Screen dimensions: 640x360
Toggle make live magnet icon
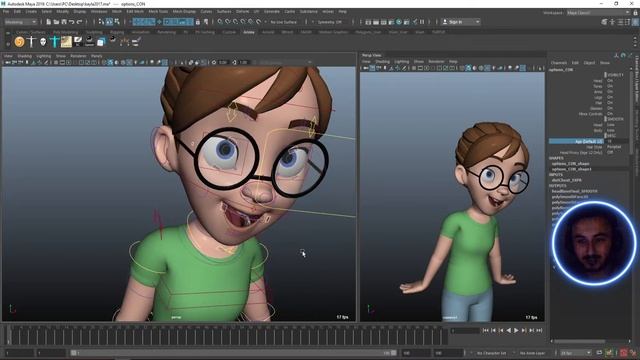258,22
